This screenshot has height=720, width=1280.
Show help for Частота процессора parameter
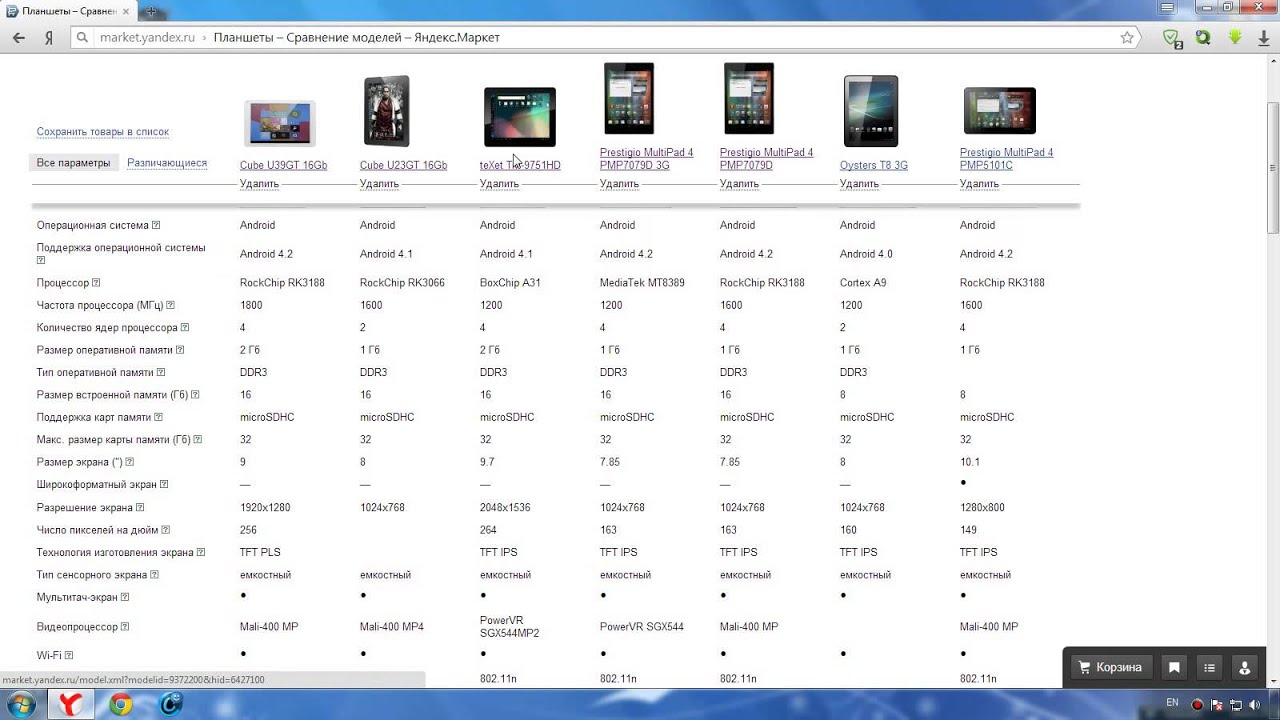coord(170,306)
